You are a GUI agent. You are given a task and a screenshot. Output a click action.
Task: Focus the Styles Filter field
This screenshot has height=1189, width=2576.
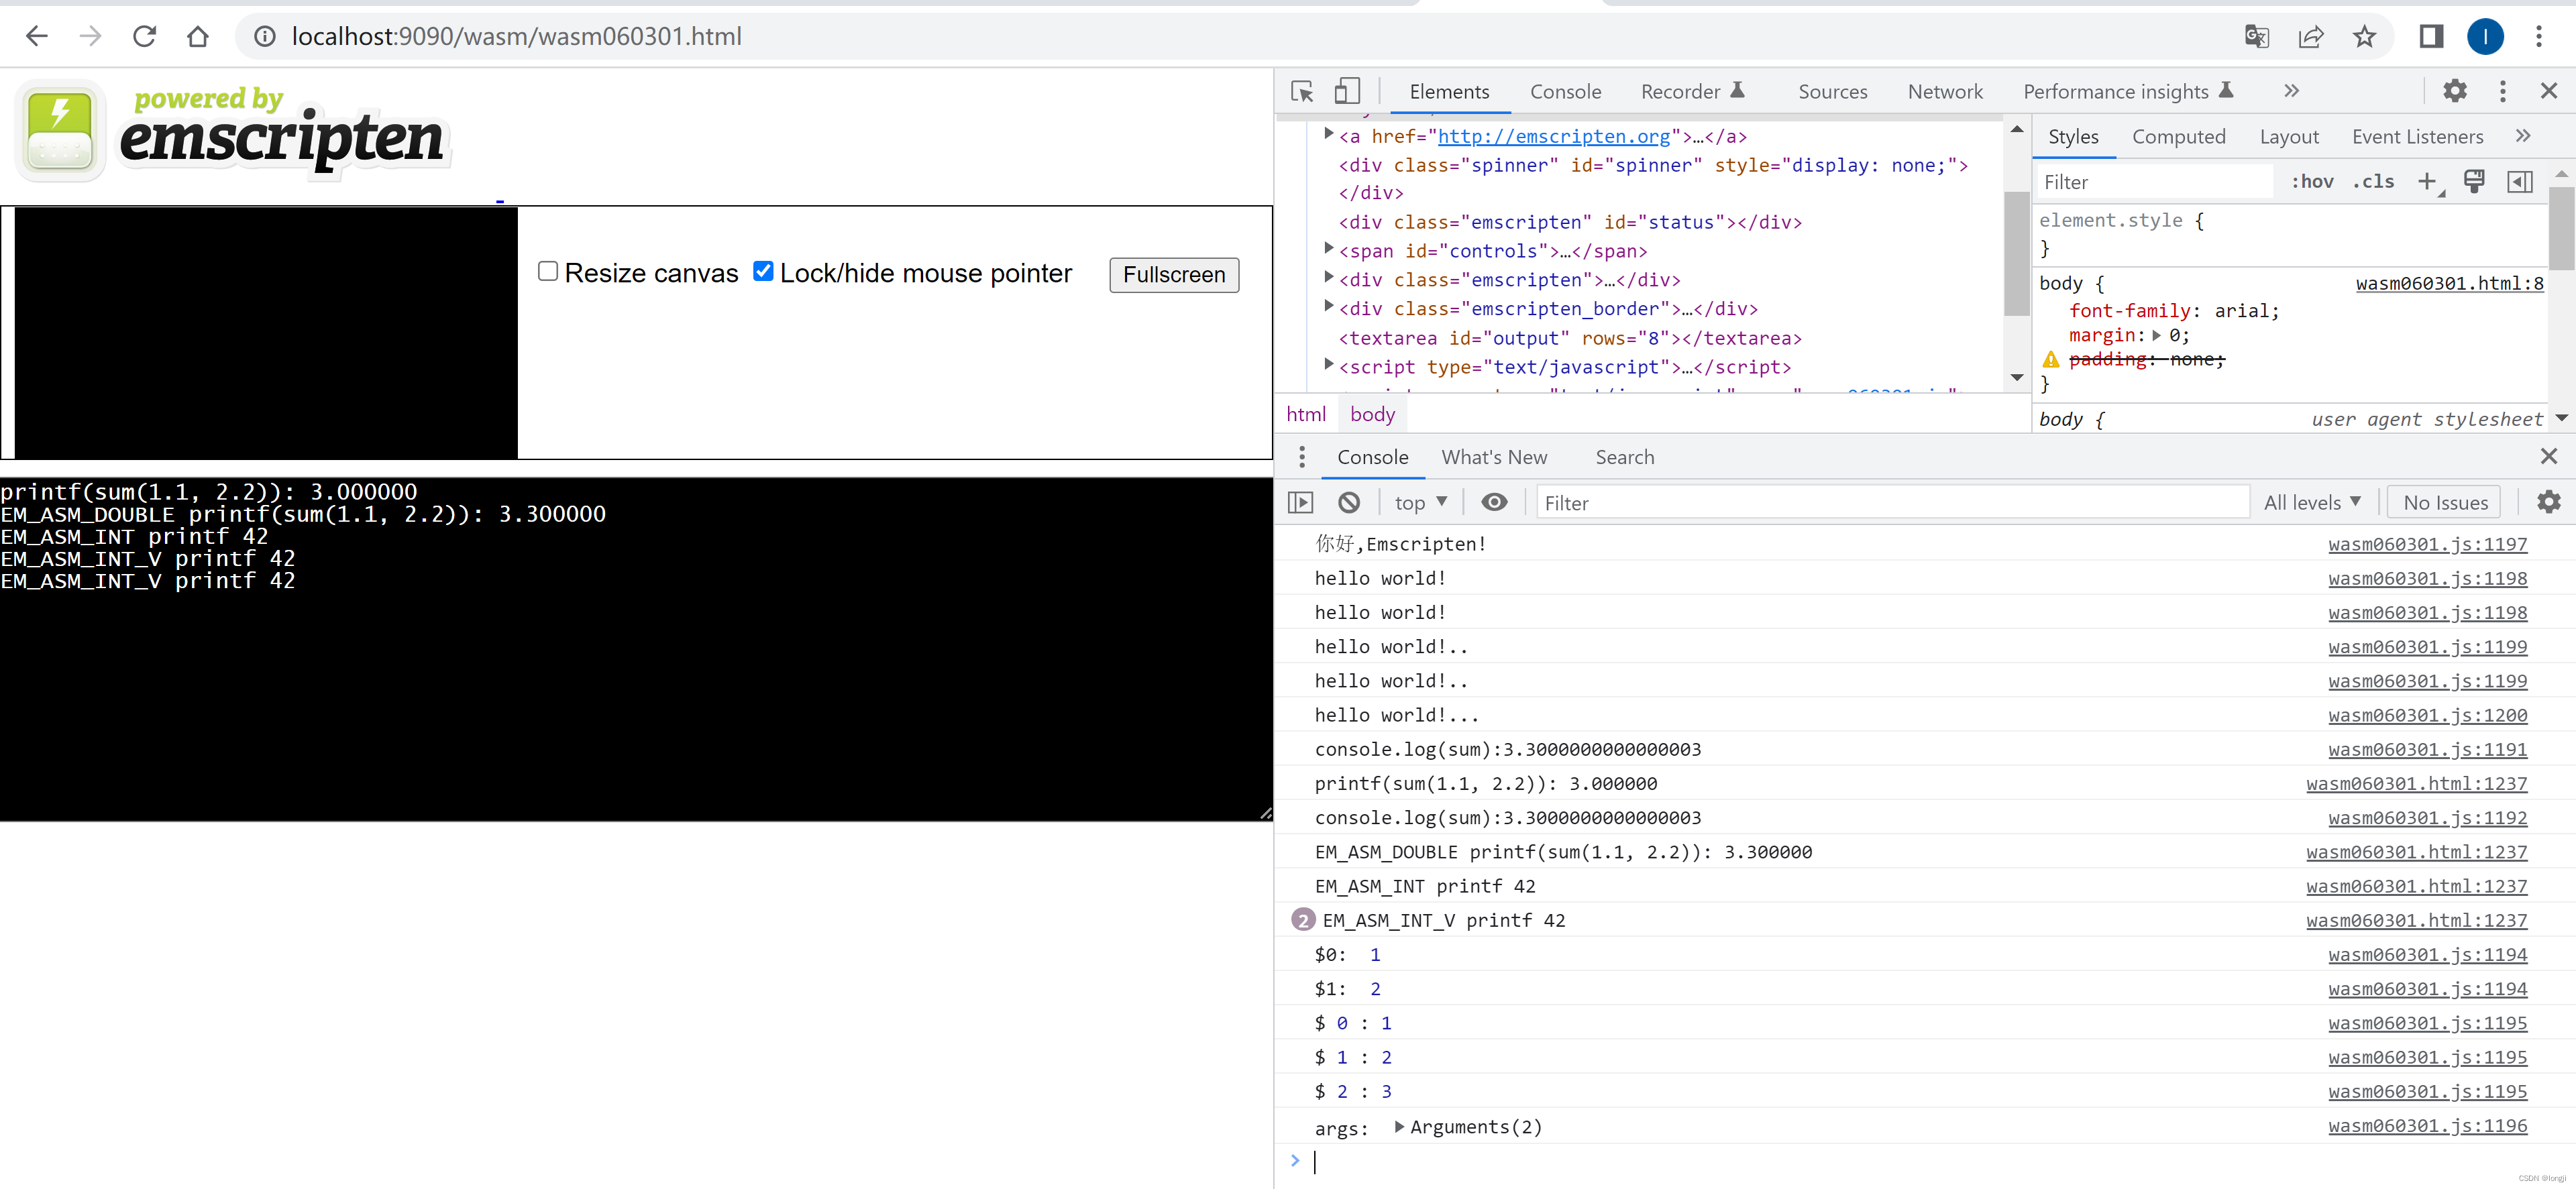click(2155, 181)
